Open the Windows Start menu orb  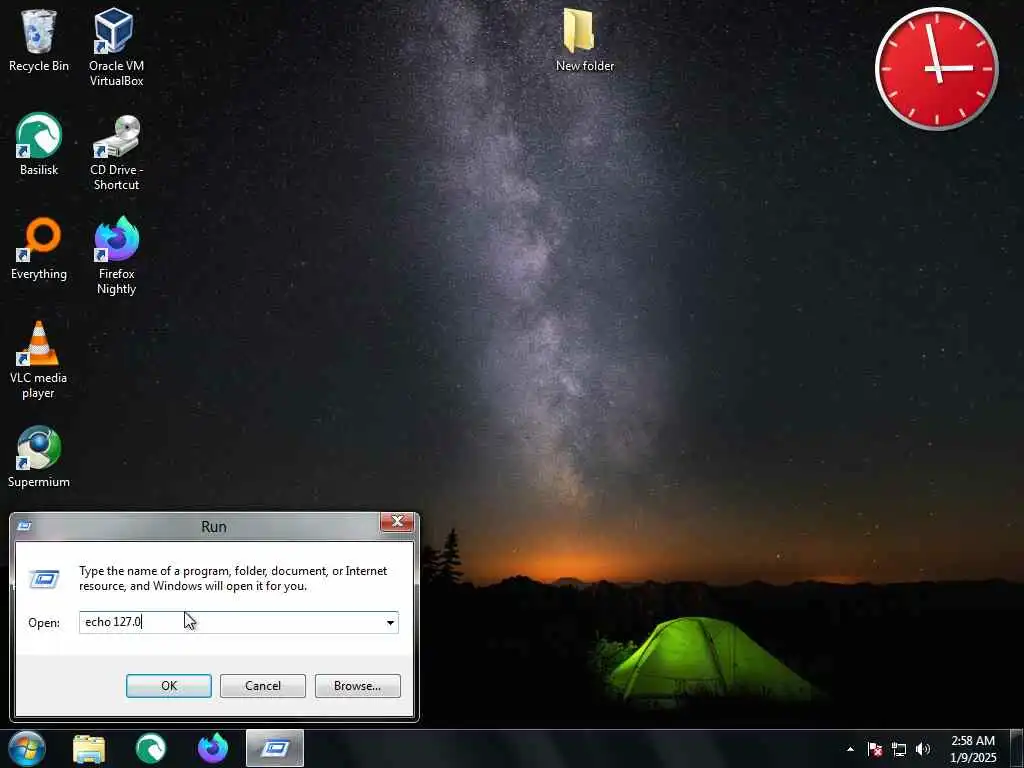(x=27, y=748)
